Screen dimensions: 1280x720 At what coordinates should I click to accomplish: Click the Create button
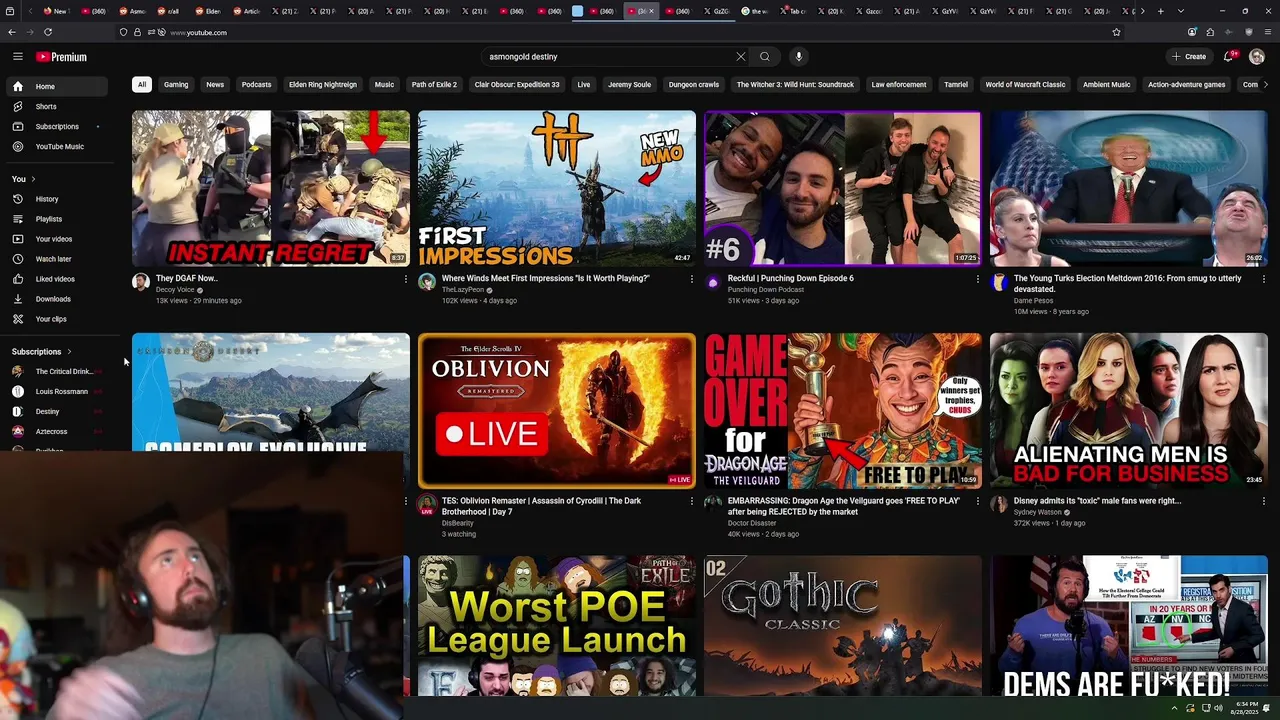tap(1189, 57)
